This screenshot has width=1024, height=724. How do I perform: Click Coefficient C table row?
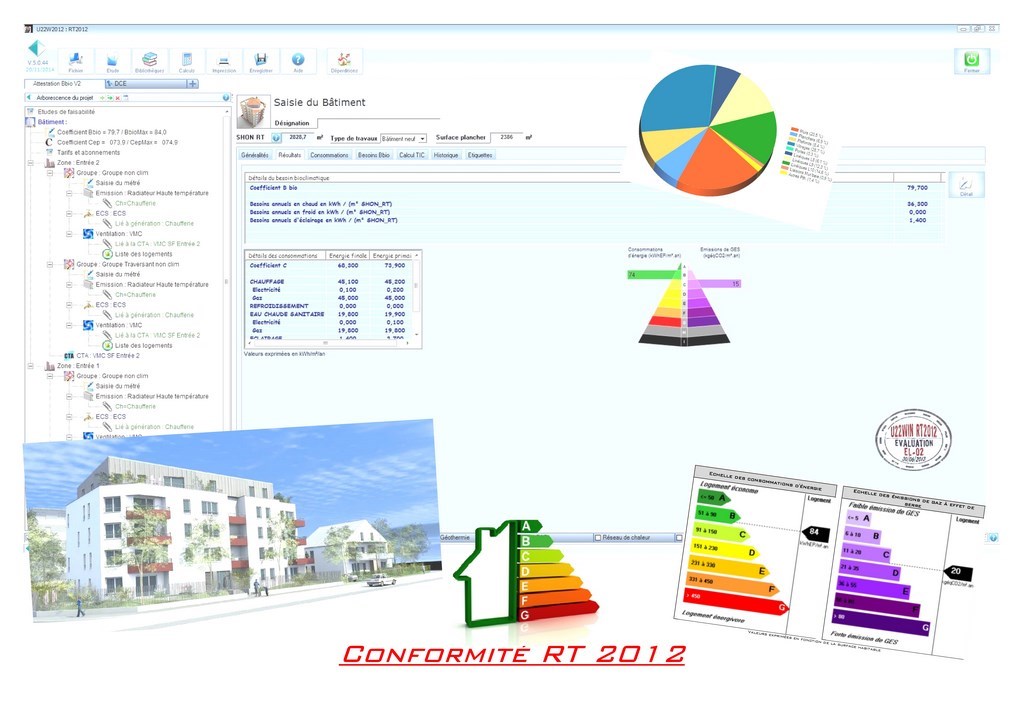click(x=329, y=266)
